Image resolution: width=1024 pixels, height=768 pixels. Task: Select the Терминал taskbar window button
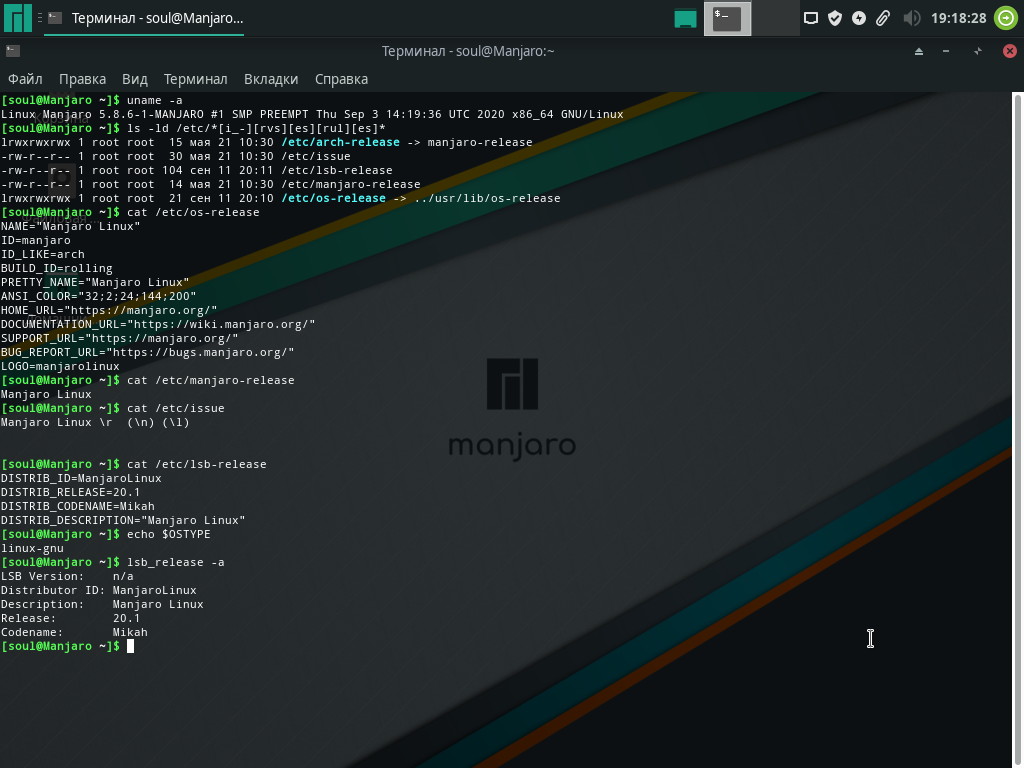point(145,18)
